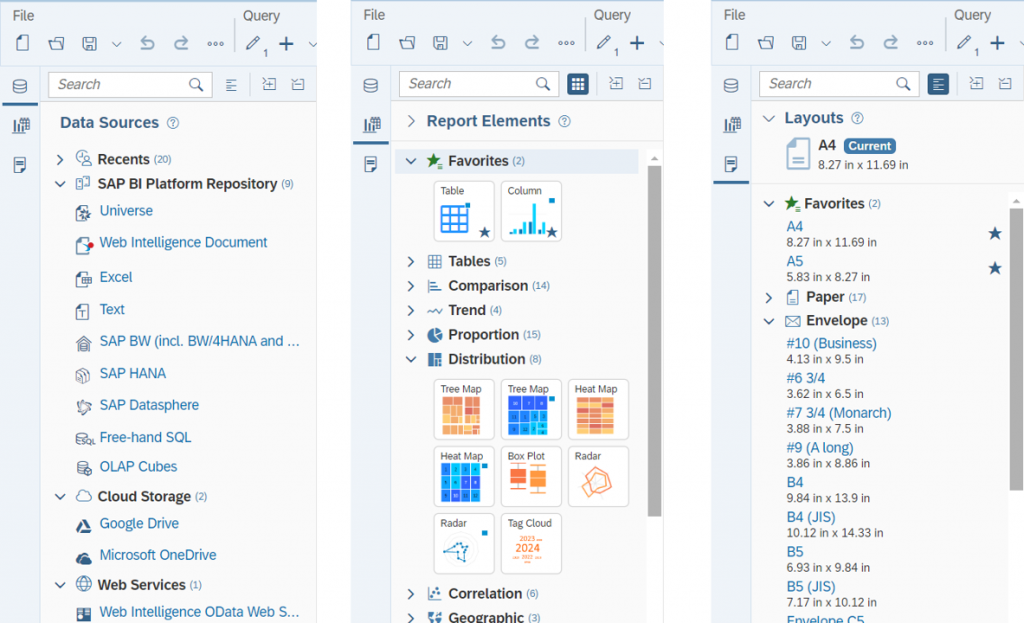Click the help icon beside Report Elements
This screenshot has height=623, width=1024.
tap(564, 122)
